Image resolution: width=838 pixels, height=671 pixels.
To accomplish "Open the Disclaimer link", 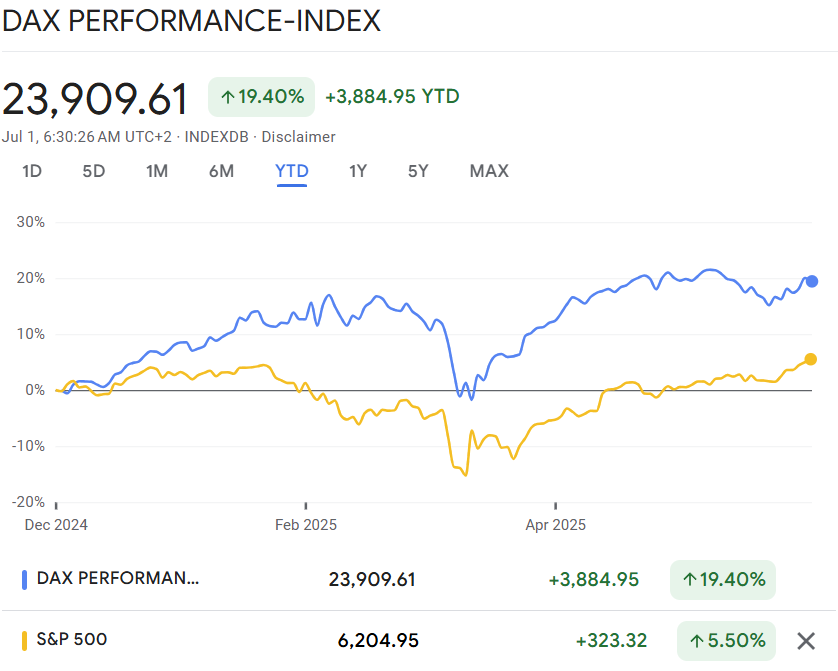I will tap(298, 137).
